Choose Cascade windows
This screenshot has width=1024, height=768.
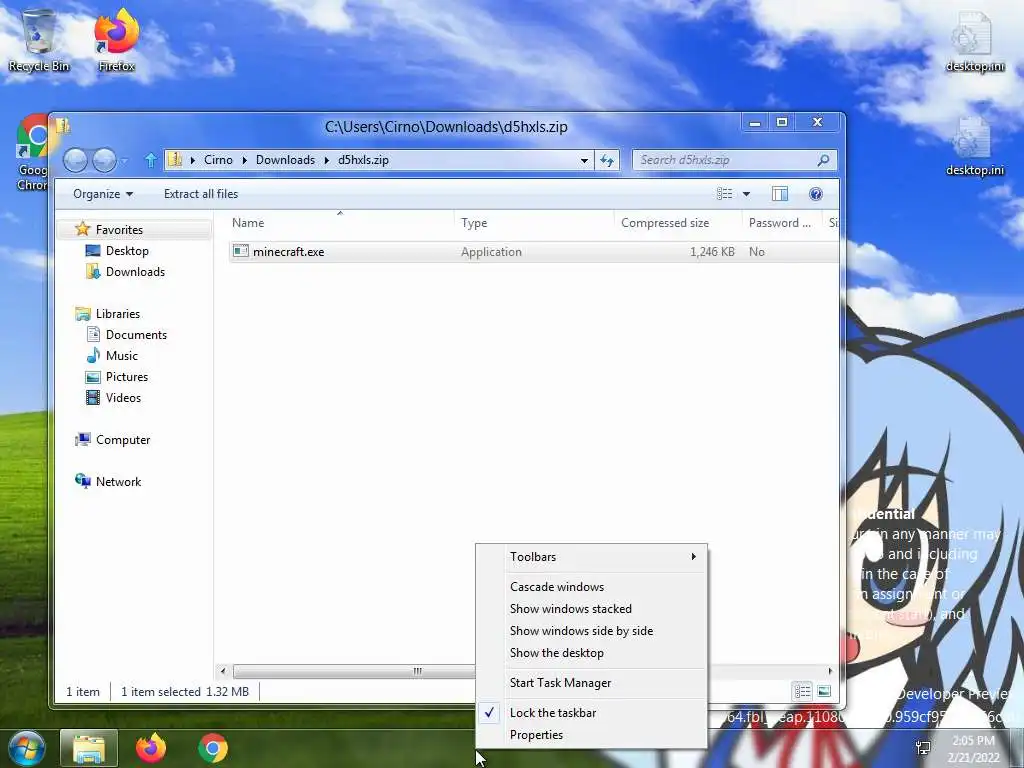[x=592, y=586]
